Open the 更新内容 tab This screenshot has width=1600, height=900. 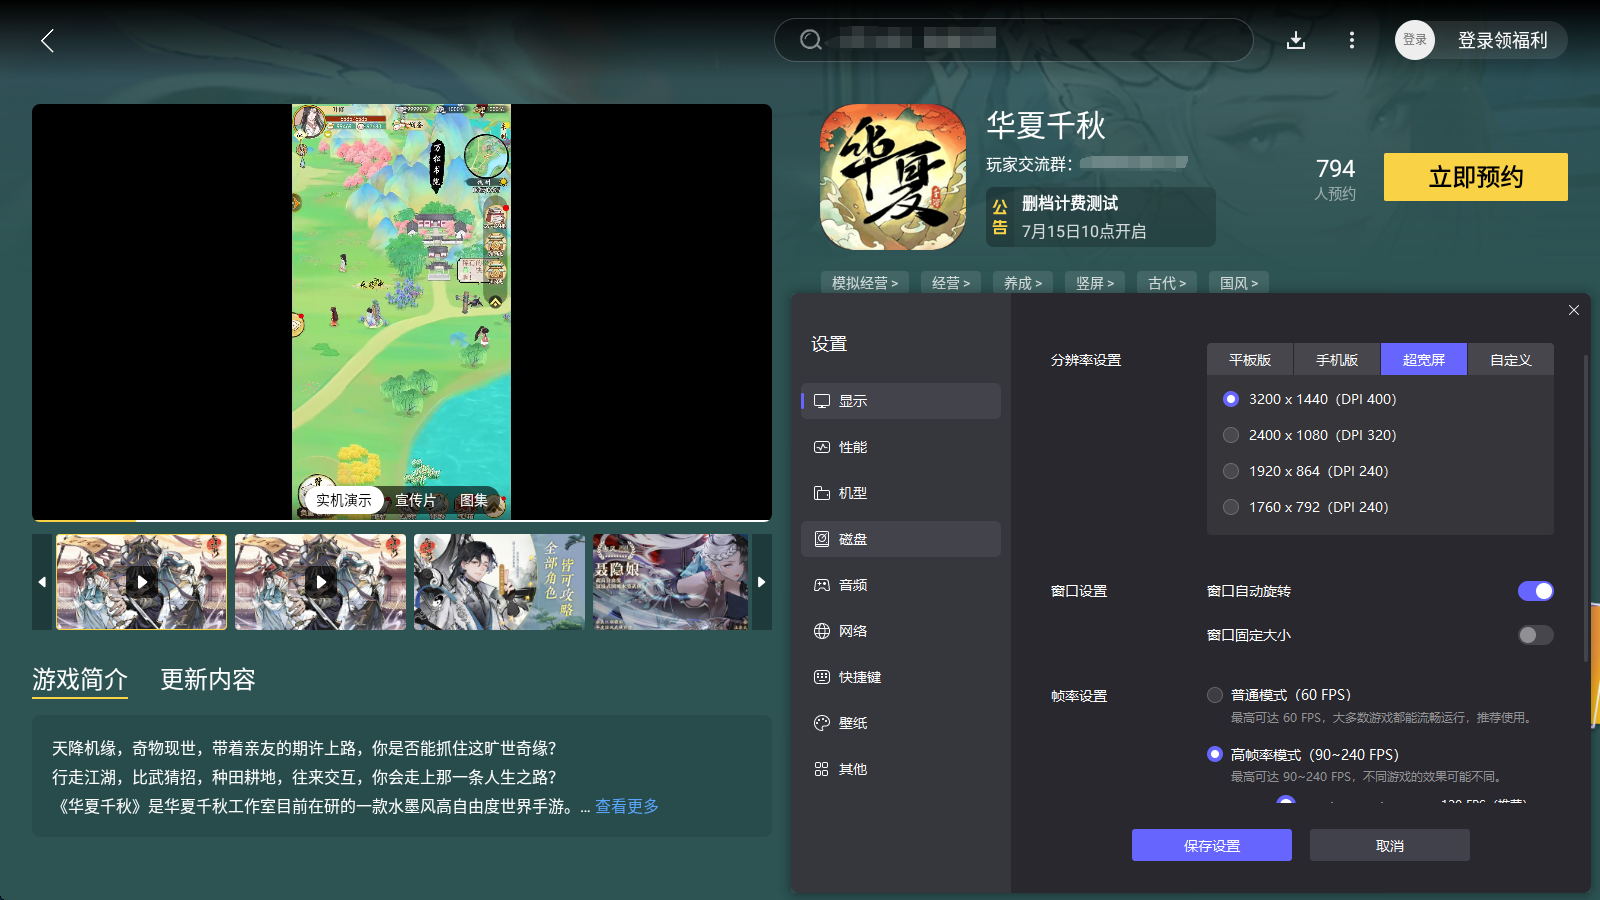[x=208, y=680]
